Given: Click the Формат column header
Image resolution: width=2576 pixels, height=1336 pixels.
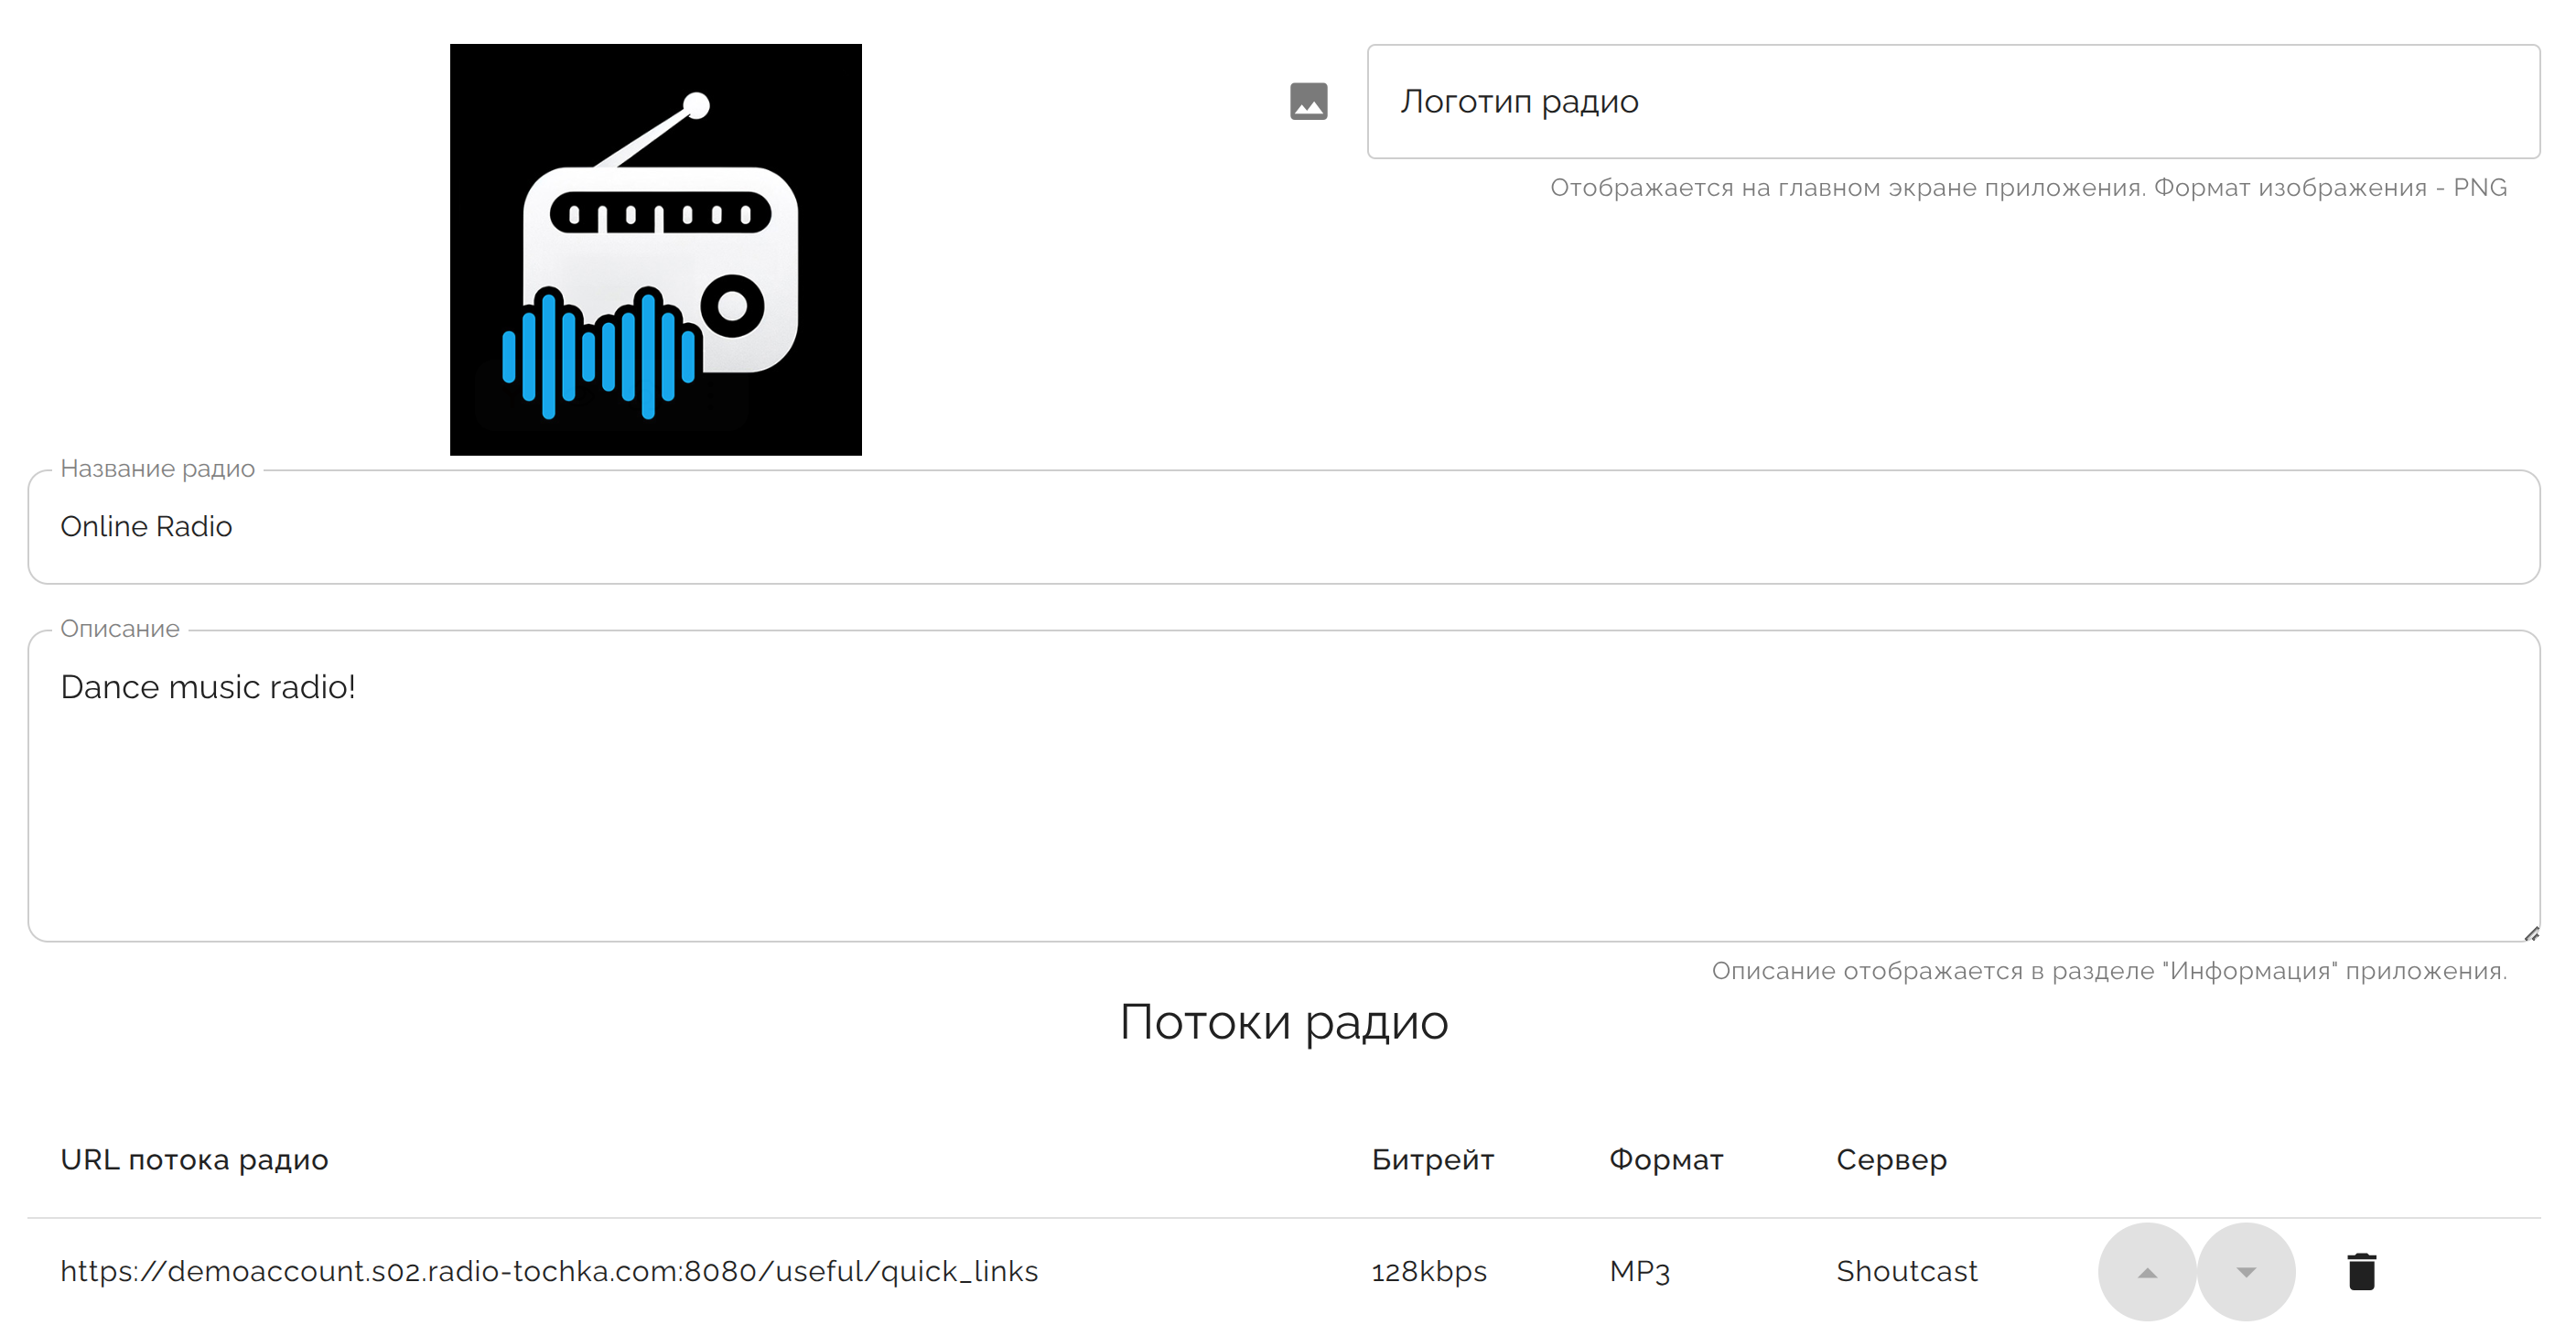Looking at the screenshot, I should coord(1665,1160).
